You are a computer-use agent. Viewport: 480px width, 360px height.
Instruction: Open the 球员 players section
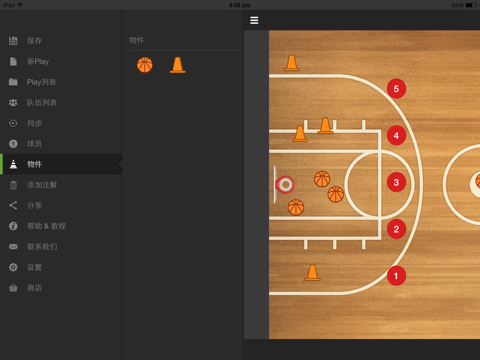(x=61, y=144)
